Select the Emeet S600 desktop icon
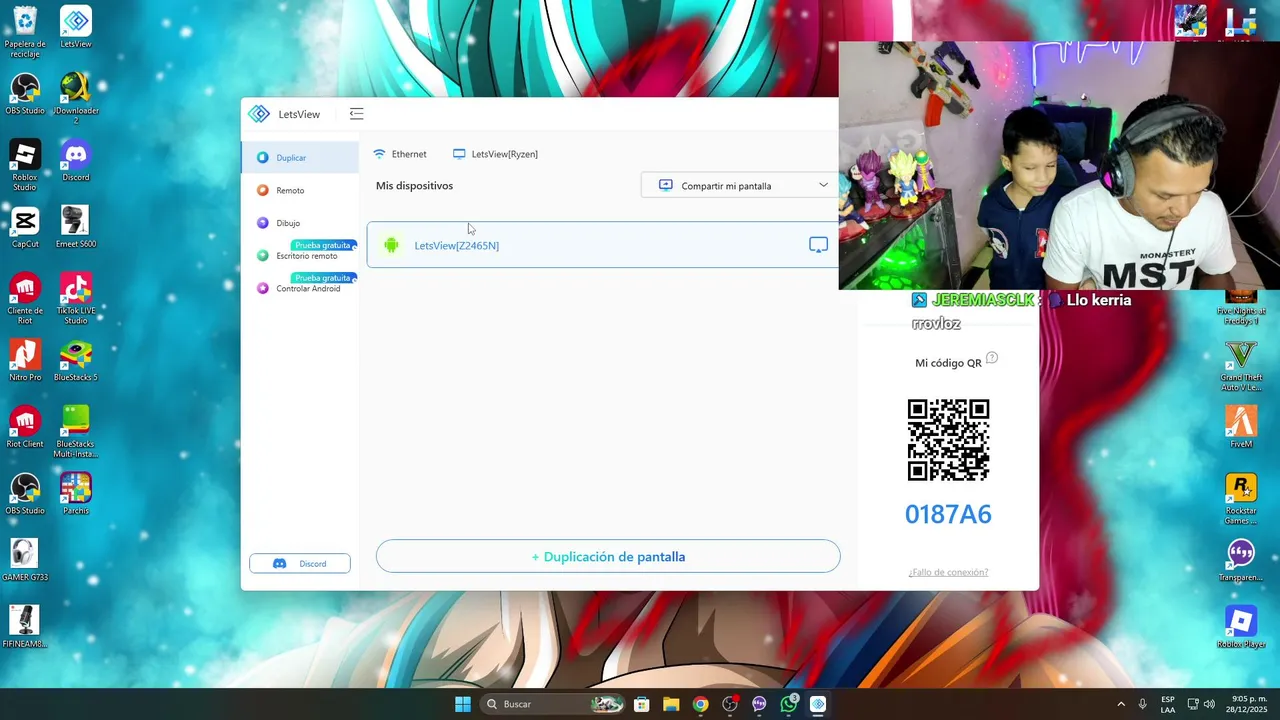Viewport: 1280px width, 720px height. [x=75, y=227]
